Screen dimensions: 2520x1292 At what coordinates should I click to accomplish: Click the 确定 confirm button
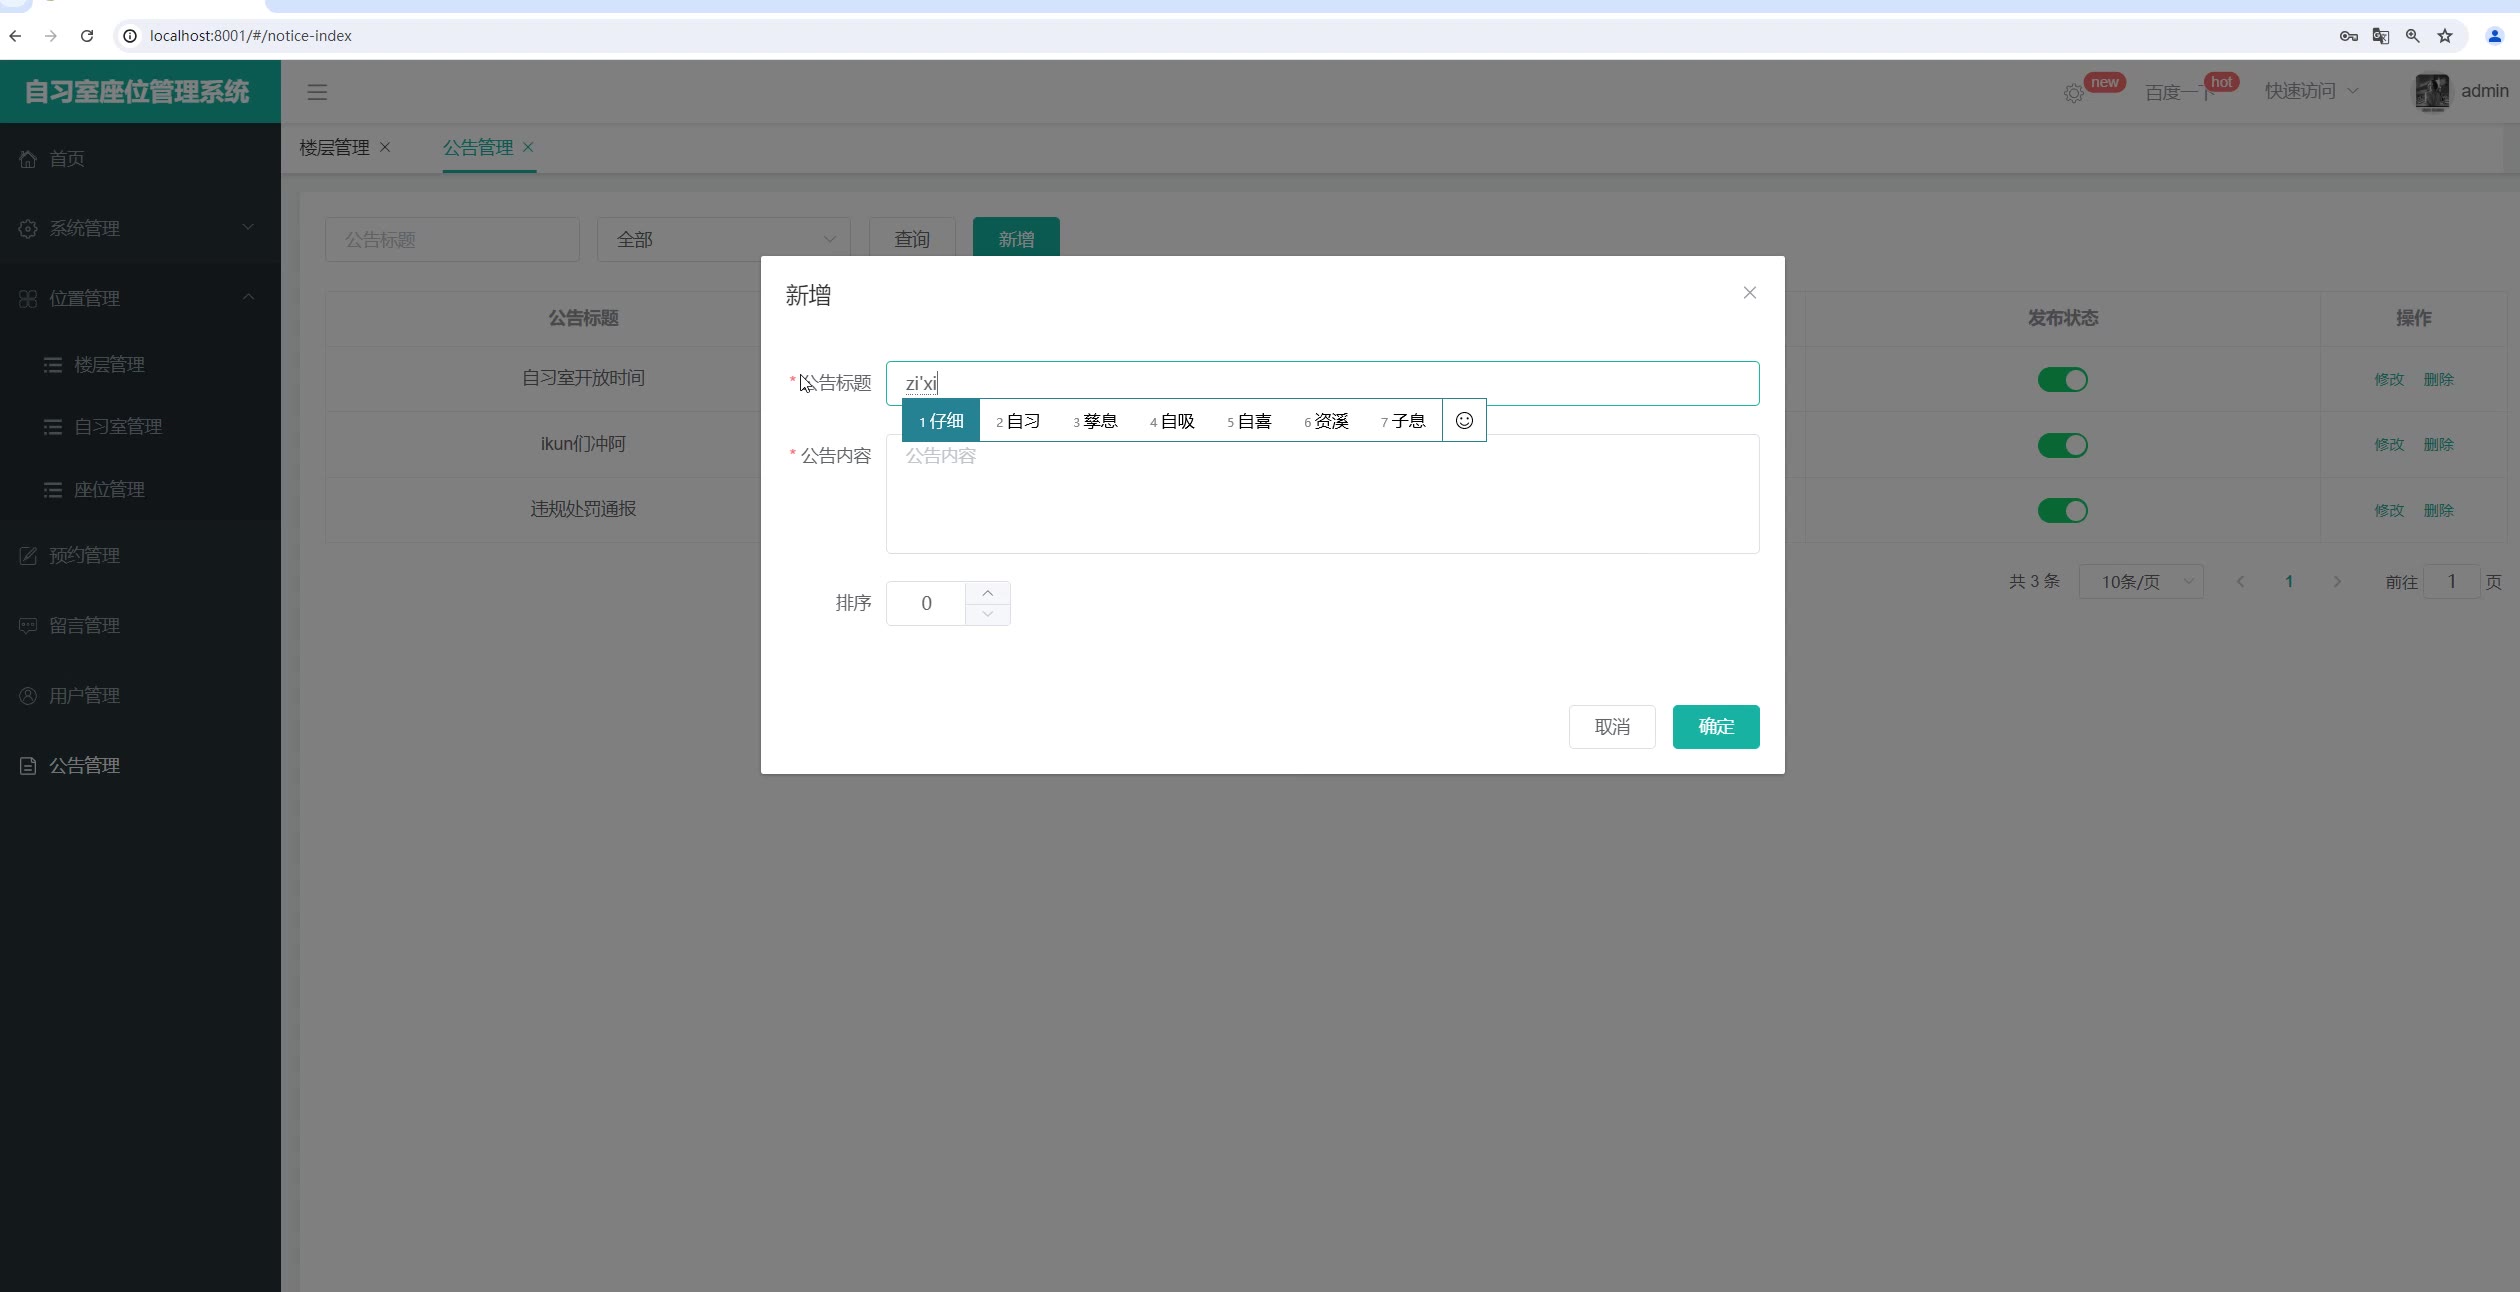coord(1715,727)
